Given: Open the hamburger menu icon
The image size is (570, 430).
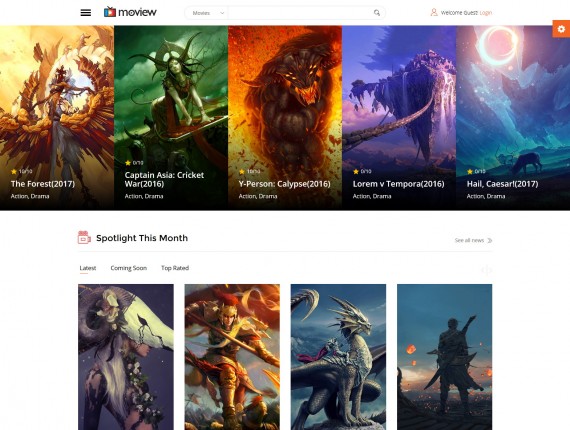Looking at the screenshot, I should 86,13.
